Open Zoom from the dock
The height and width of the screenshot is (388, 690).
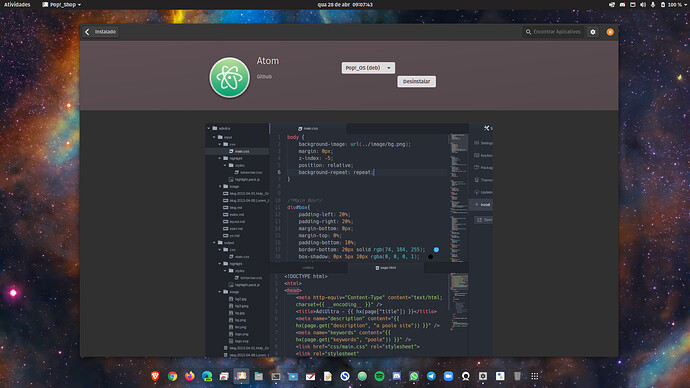tap(448, 376)
